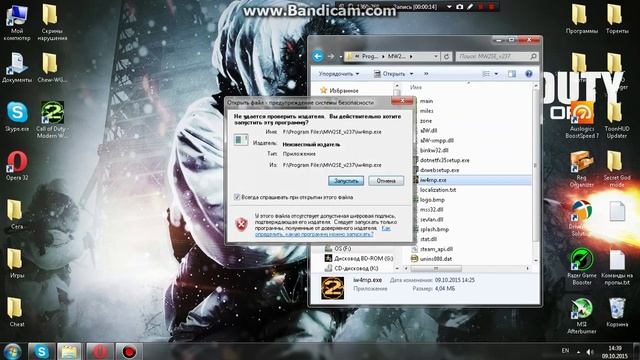Image resolution: width=640 pixels, height=360 pixels.
Task: Click the EN language indicator in tray
Action: [565, 351]
